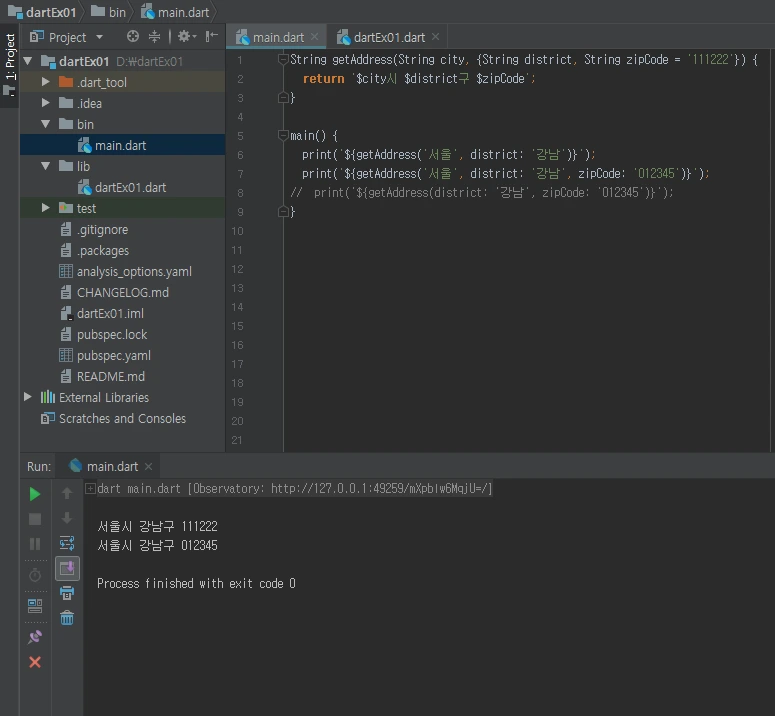Select pubspec.lock file
The width and height of the screenshot is (775, 716).
pyautogui.click(x=123, y=335)
